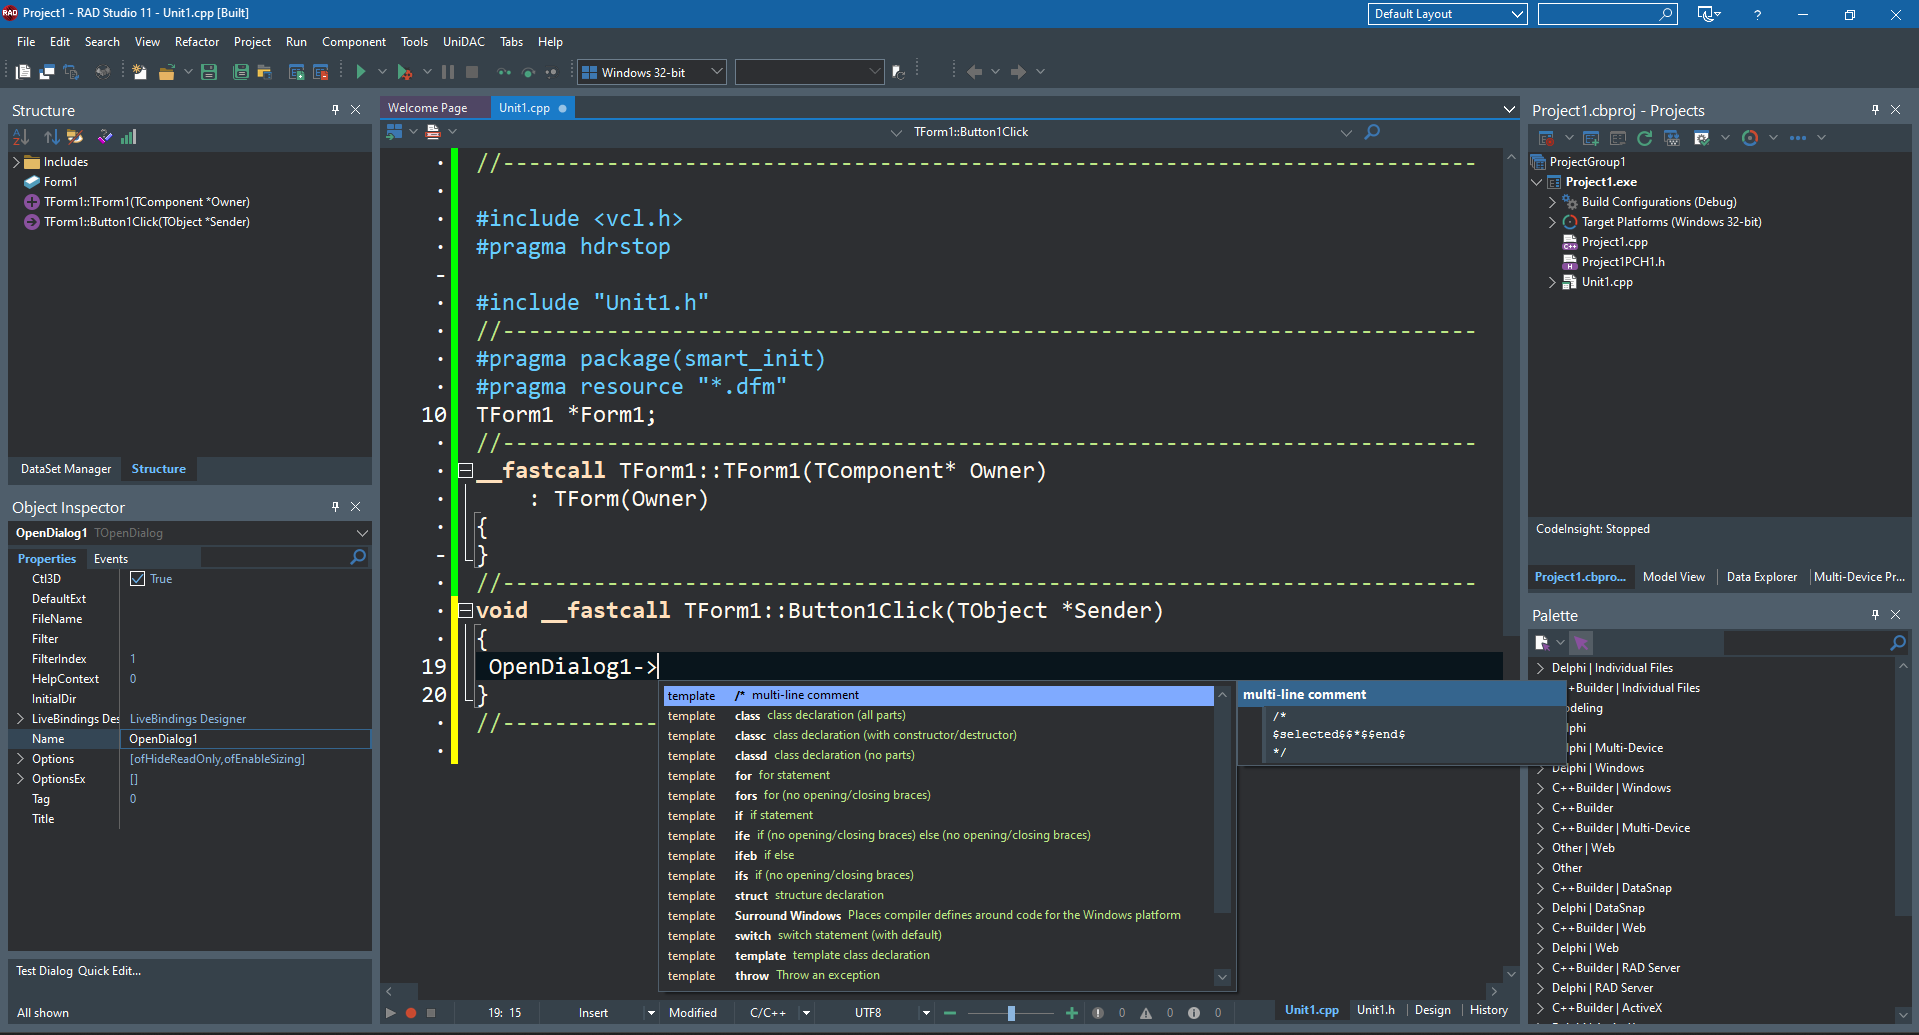Click the View Unit toolbar icon
1919x1035 pixels.
coord(23,72)
